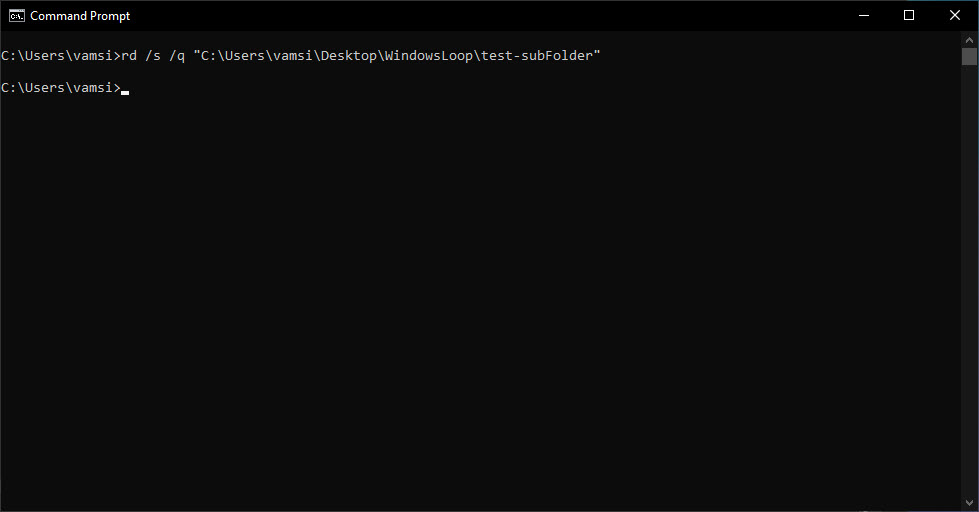
Task: Click the scrollbar up arrow
Action: 969,40
